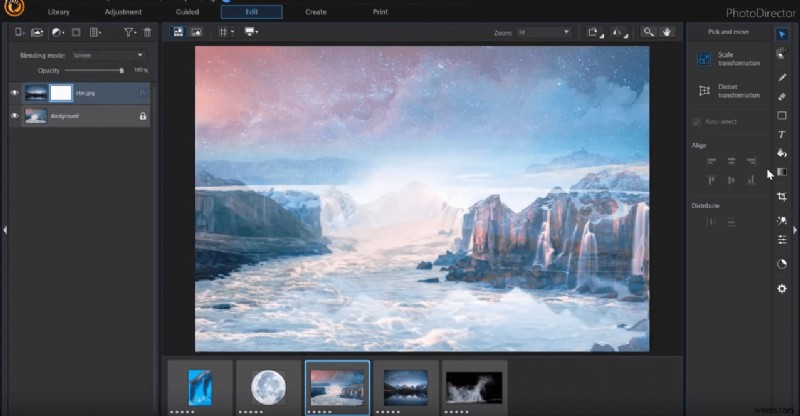
Task: Select the Gradient tool
Action: tap(782, 172)
